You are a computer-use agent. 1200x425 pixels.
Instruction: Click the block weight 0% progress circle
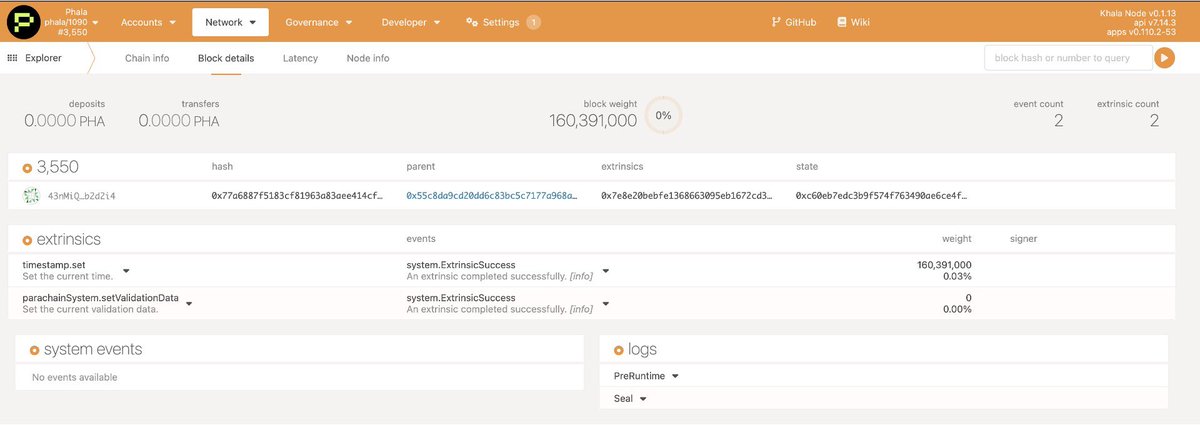click(x=663, y=115)
